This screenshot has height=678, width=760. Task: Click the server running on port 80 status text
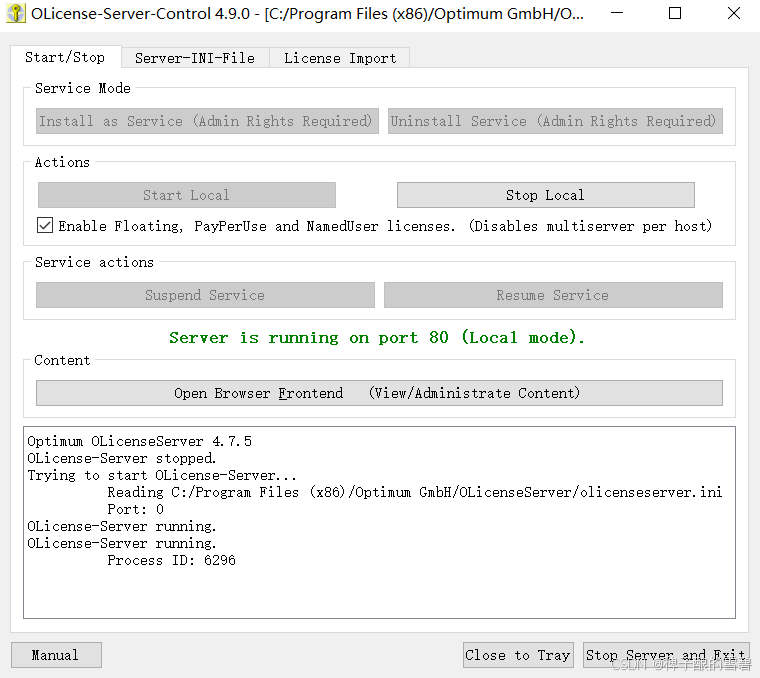pos(377,337)
